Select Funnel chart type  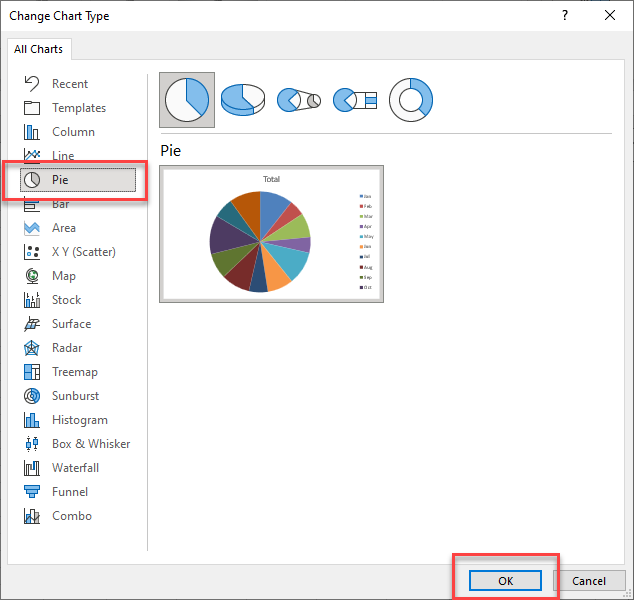pyautogui.click(x=70, y=492)
